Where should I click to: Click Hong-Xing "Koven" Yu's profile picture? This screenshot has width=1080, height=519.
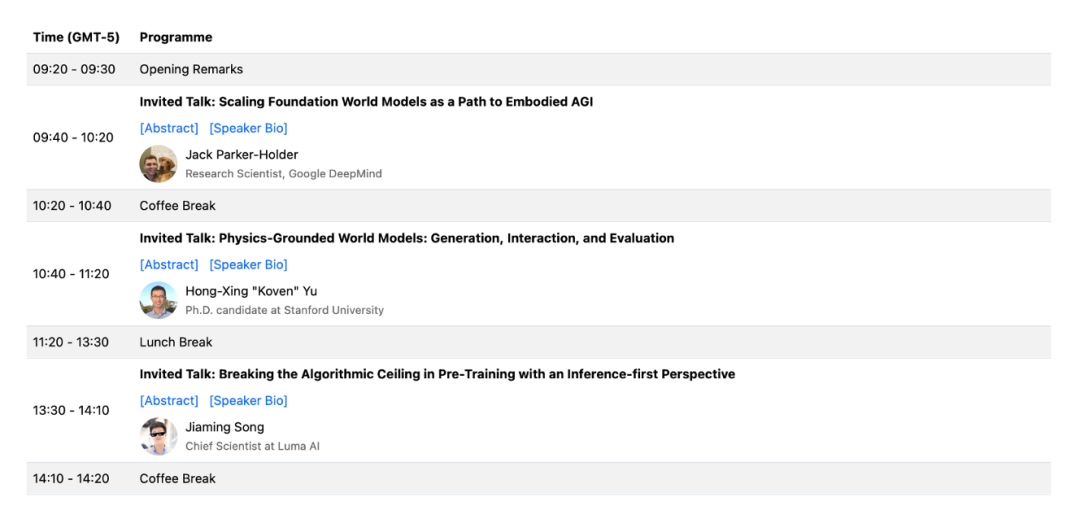pos(158,300)
